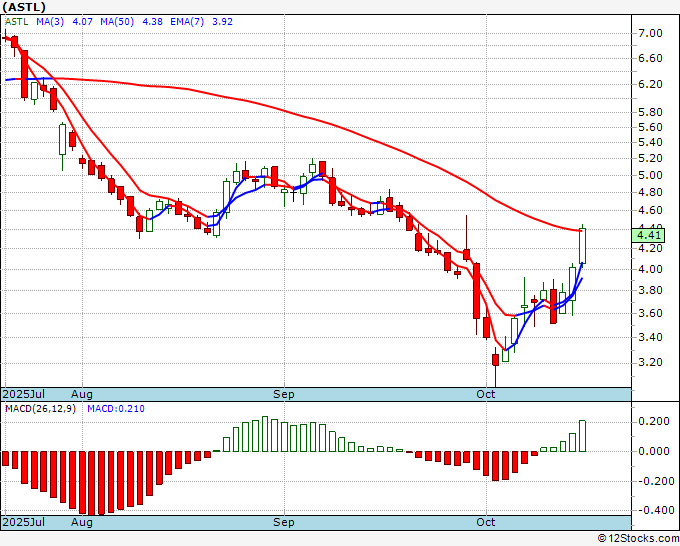Select the ASTL legend label

(17, 21)
